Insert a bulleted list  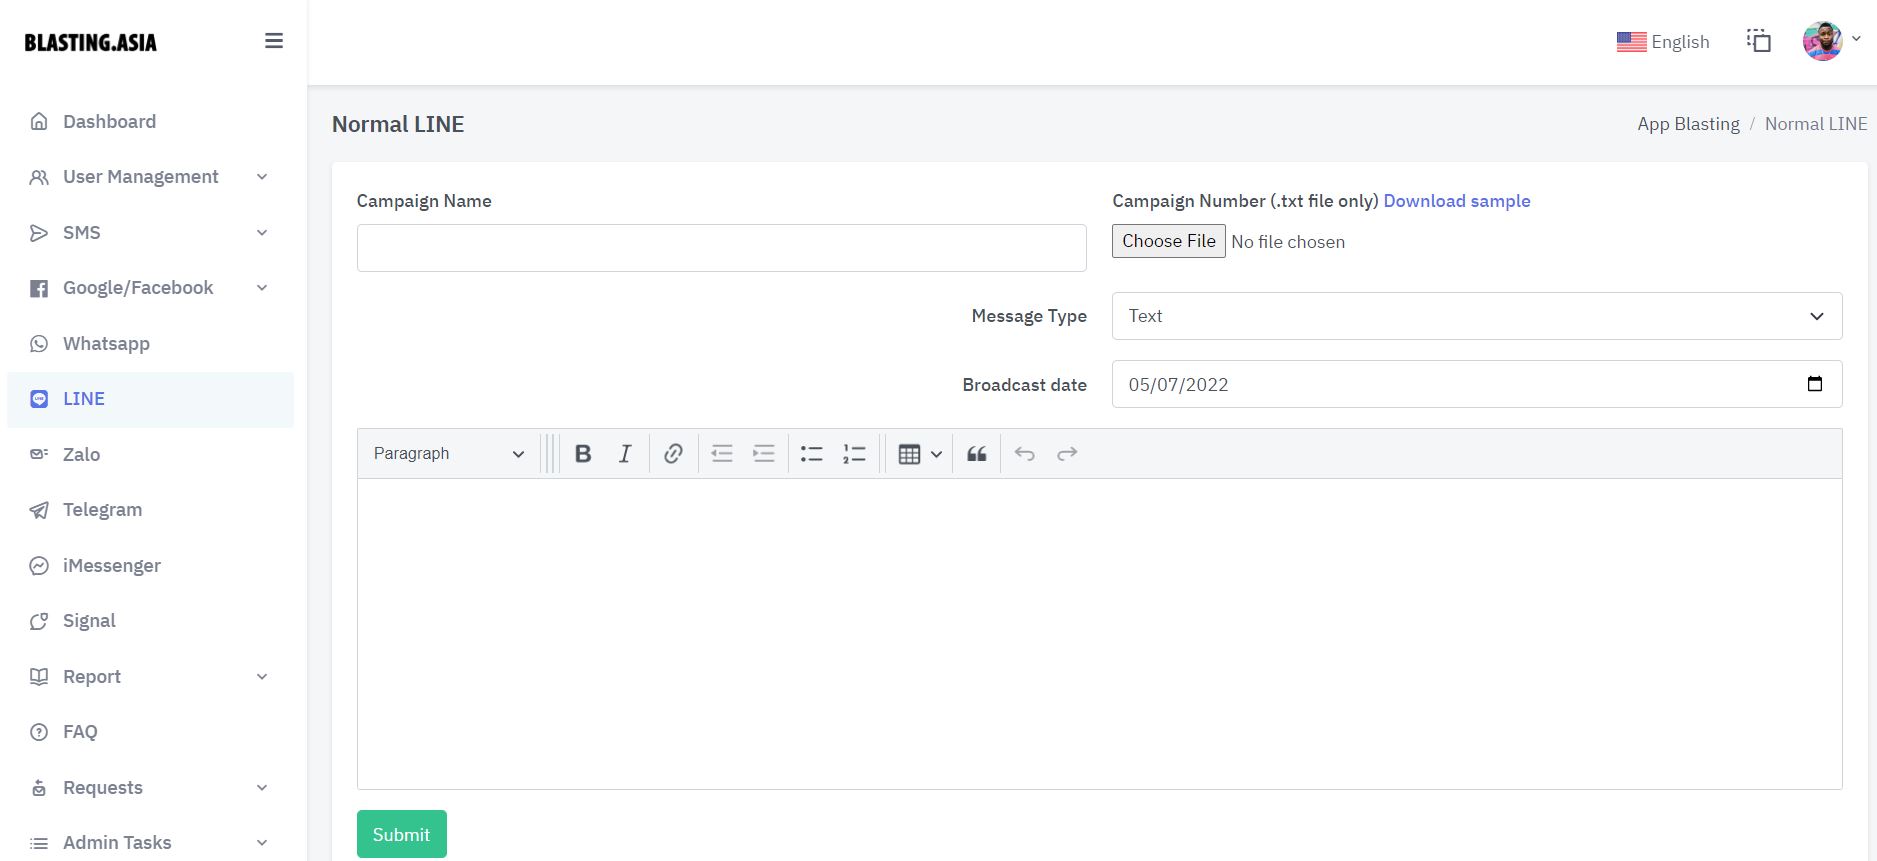tap(812, 454)
